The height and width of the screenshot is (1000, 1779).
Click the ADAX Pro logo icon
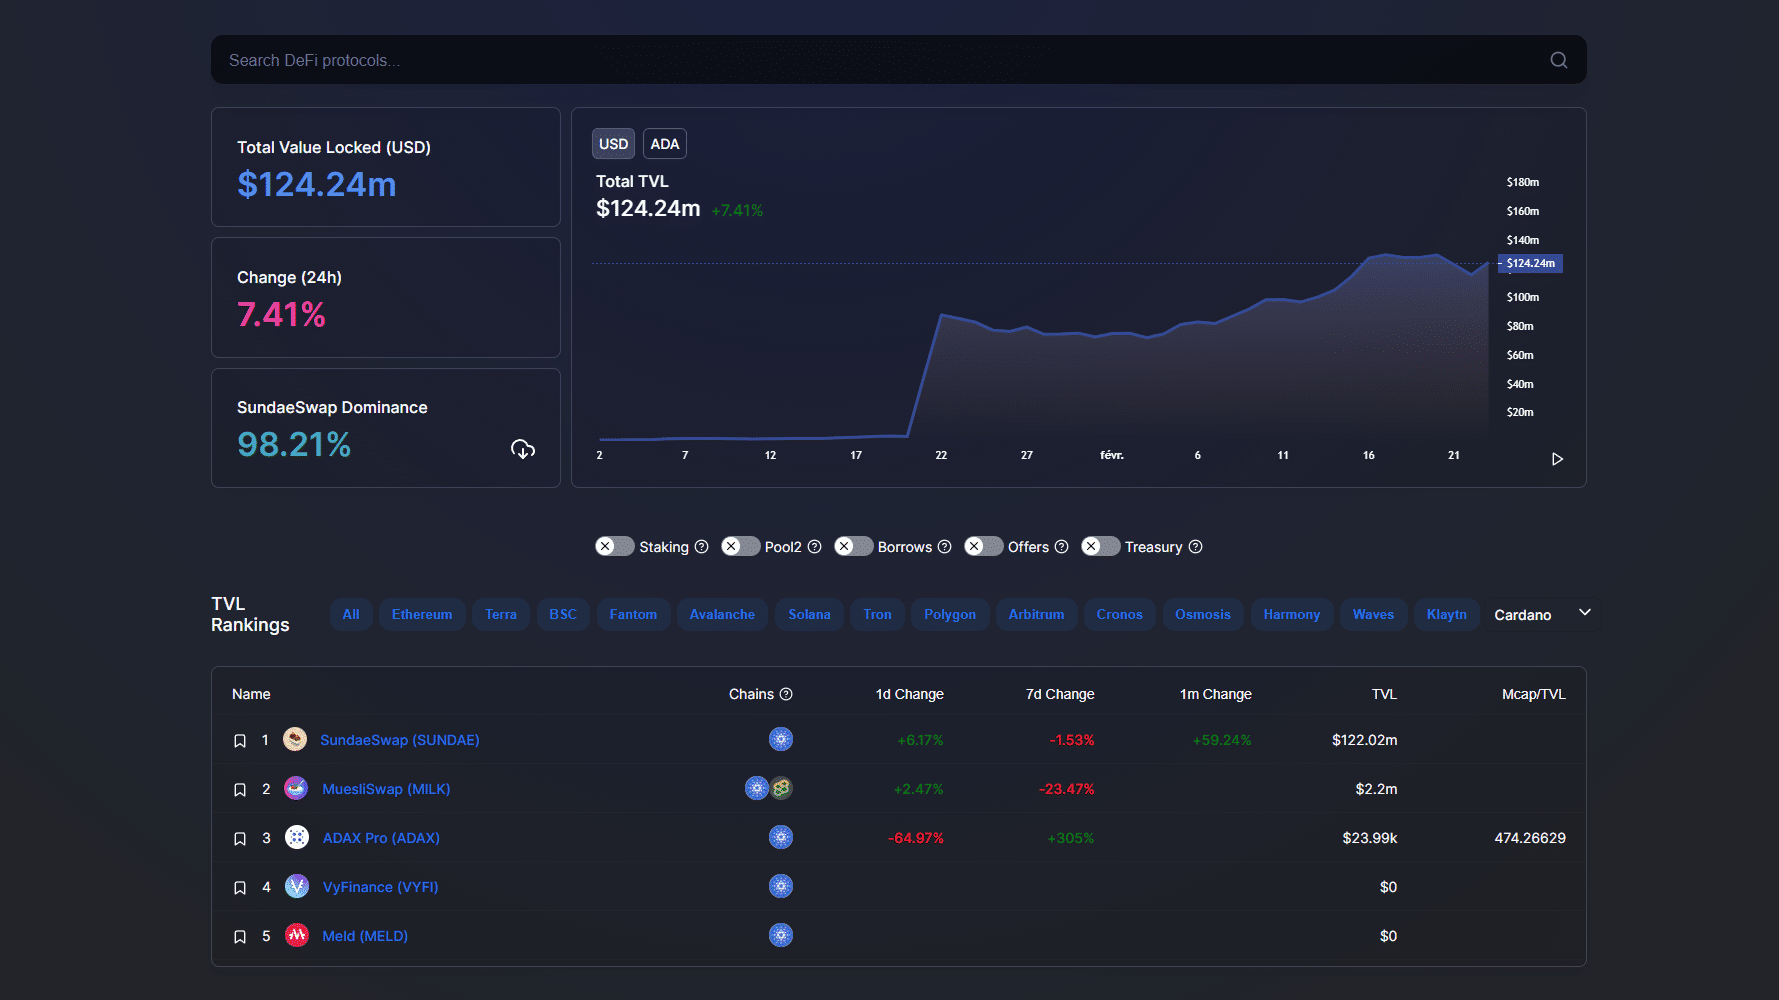(297, 837)
